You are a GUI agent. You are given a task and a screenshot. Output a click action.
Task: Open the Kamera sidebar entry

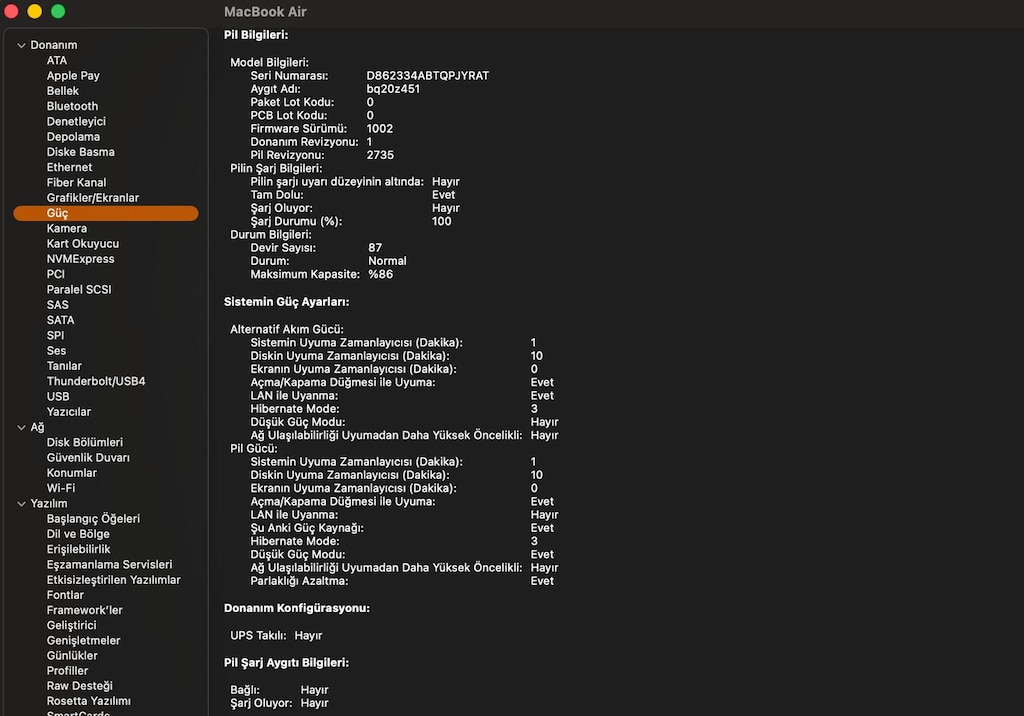click(67, 229)
